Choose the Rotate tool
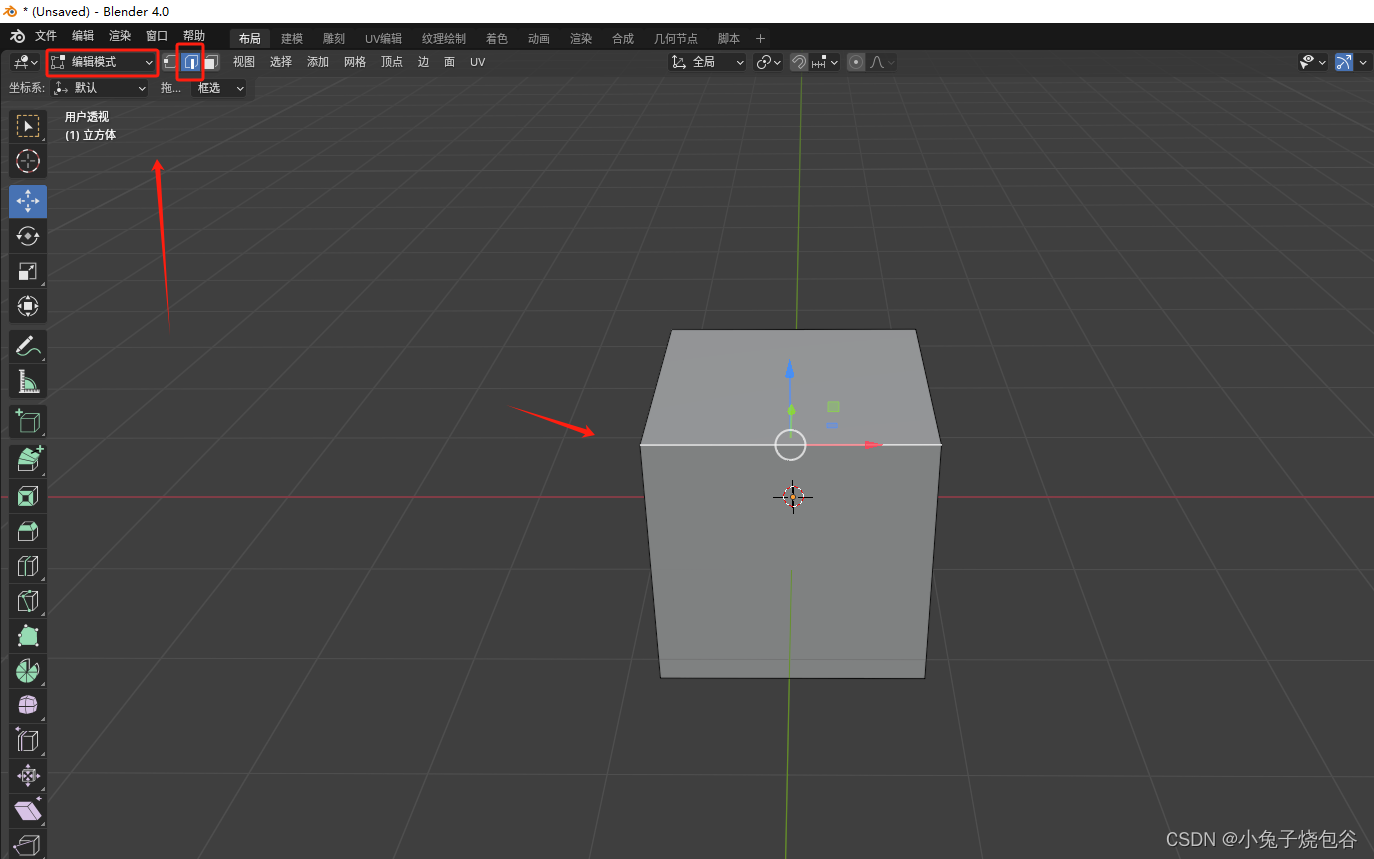 (x=28, y=236)
